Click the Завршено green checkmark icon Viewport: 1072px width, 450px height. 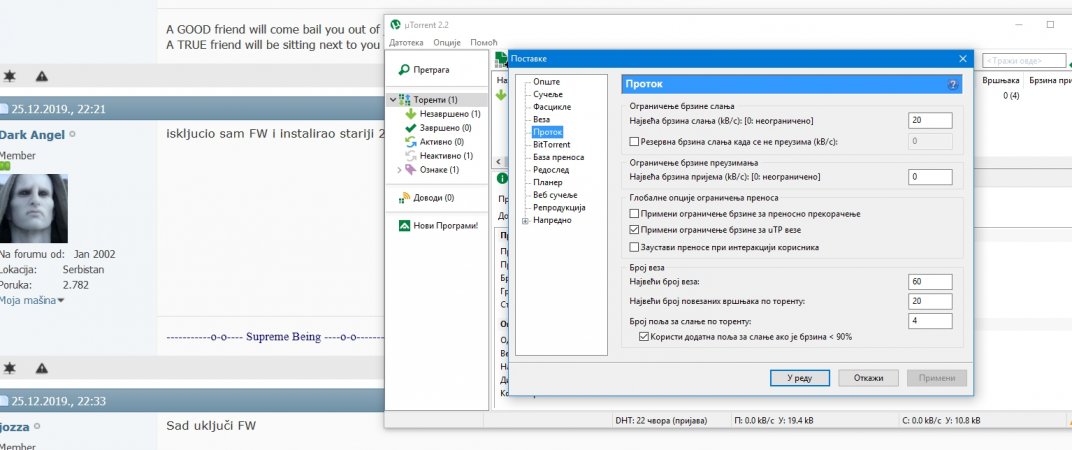(x=411, y=128)
